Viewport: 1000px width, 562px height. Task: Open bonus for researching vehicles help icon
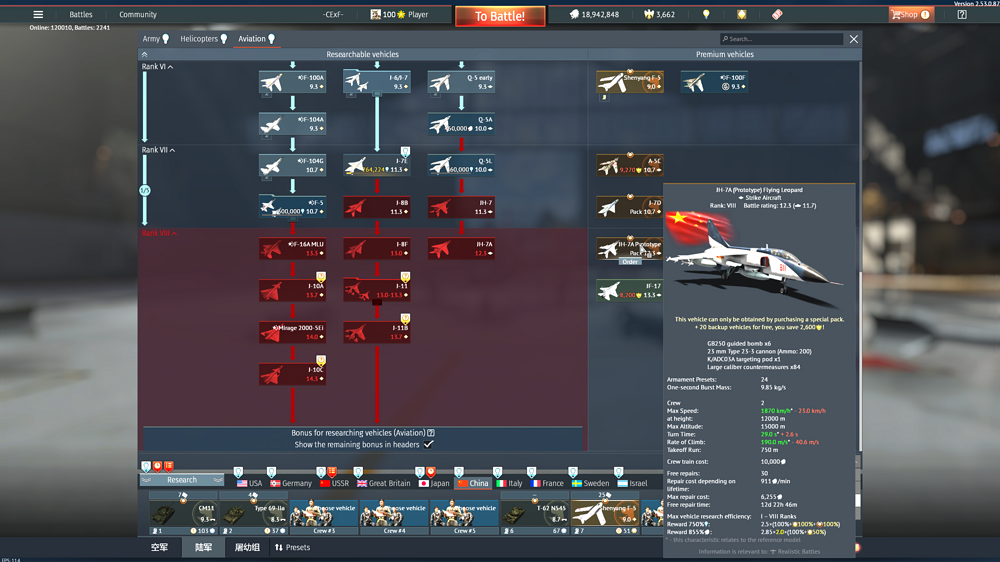[431, 433]
